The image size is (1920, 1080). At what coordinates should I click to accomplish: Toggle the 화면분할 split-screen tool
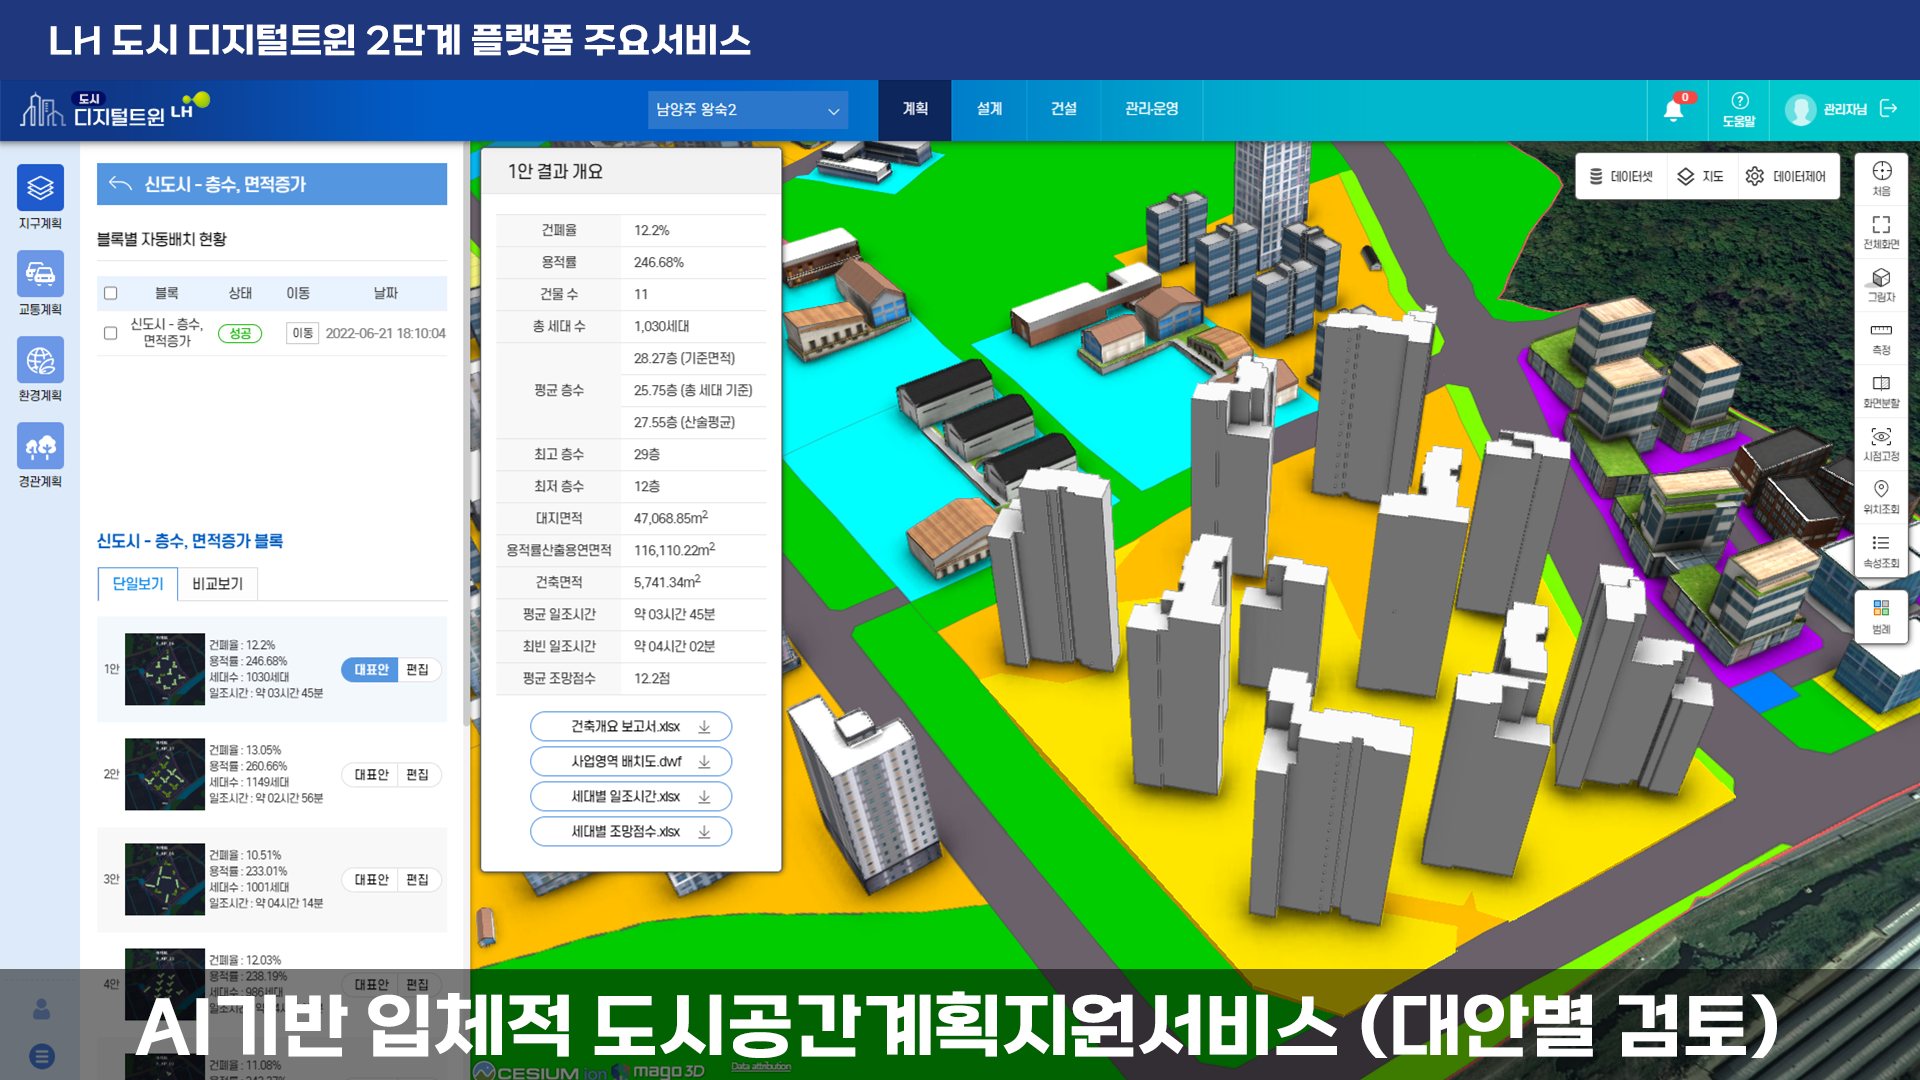pyautogui.click(x=1881, y=390)
